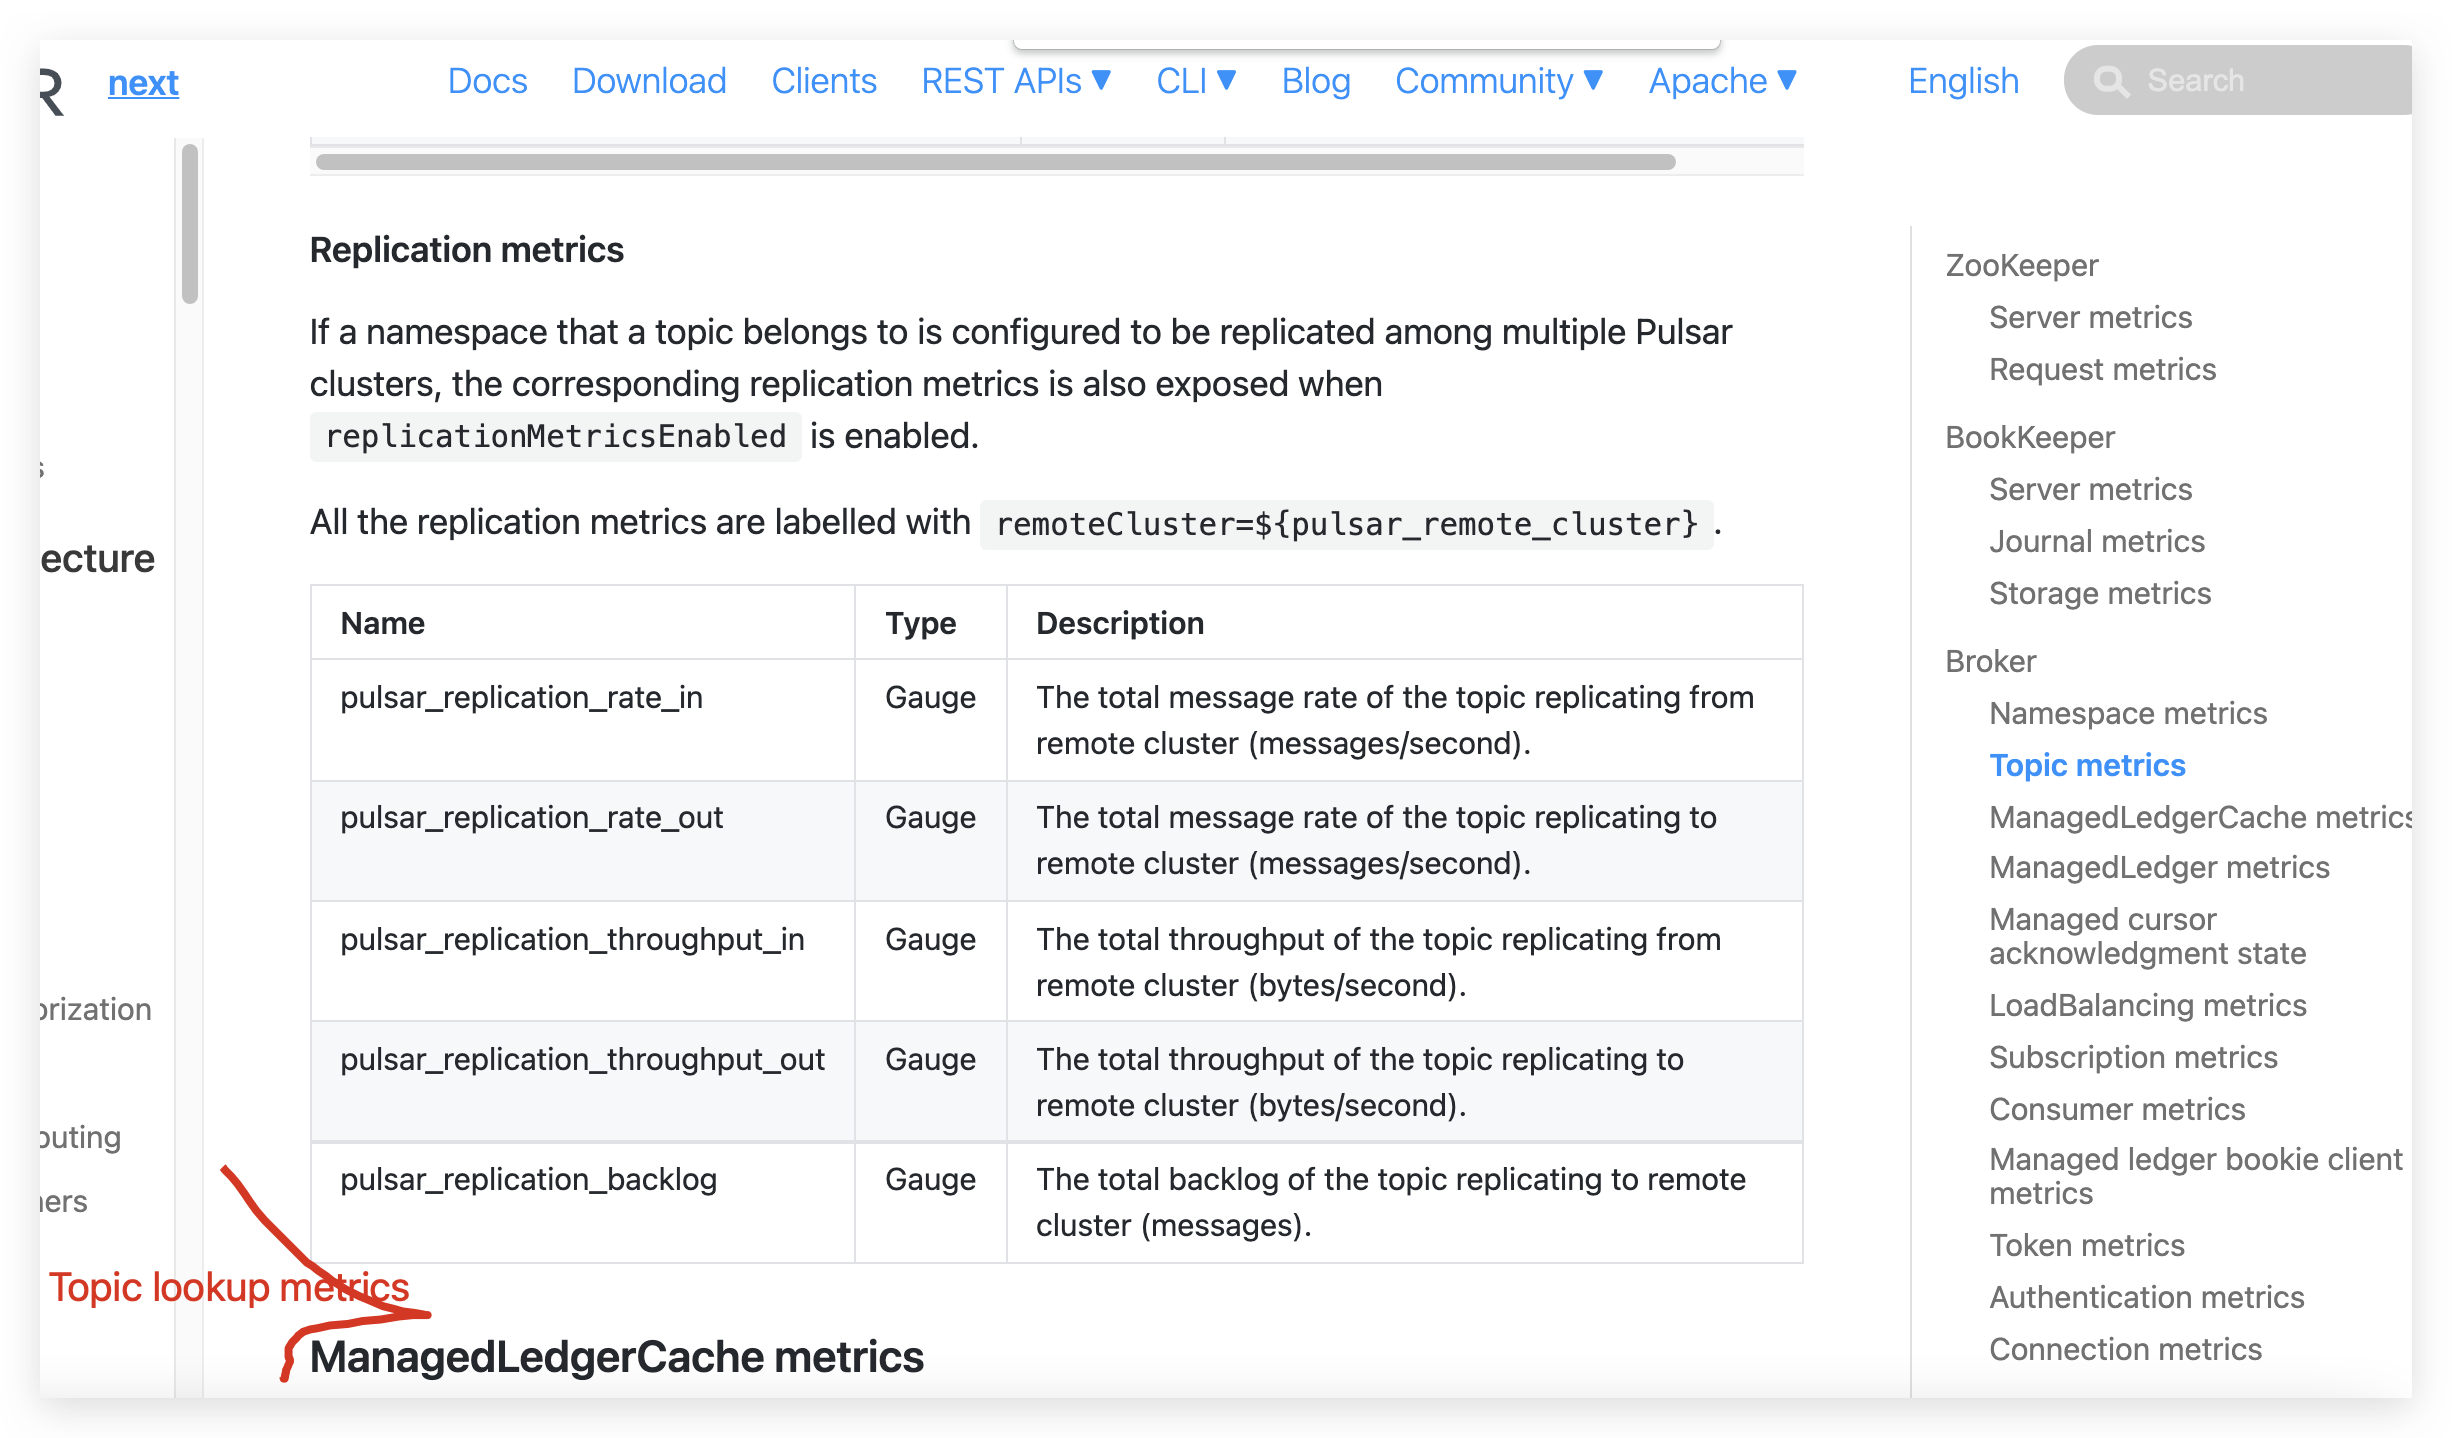Select Subscription metrics in the right sidebar
Image resolution: width=2452 pixels, height=1438 pixels.
coord(2132,1057)
